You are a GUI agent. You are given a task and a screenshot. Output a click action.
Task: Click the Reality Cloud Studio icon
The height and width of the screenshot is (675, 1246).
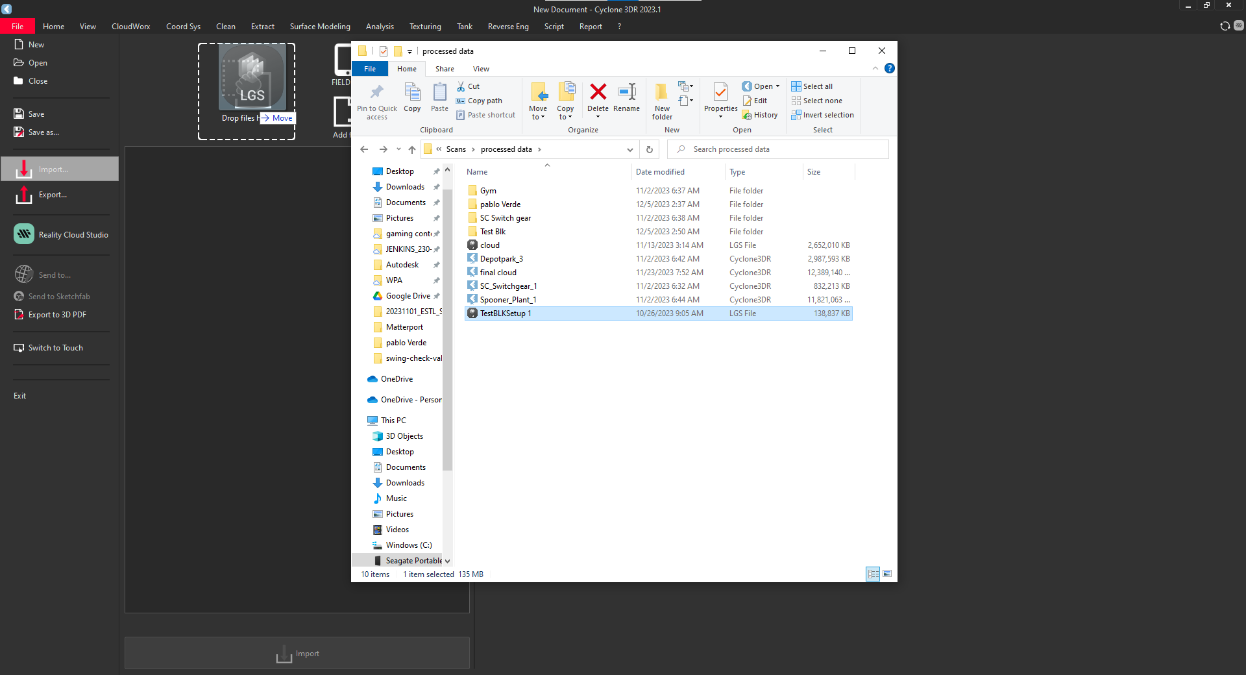(x=23, y=234)
